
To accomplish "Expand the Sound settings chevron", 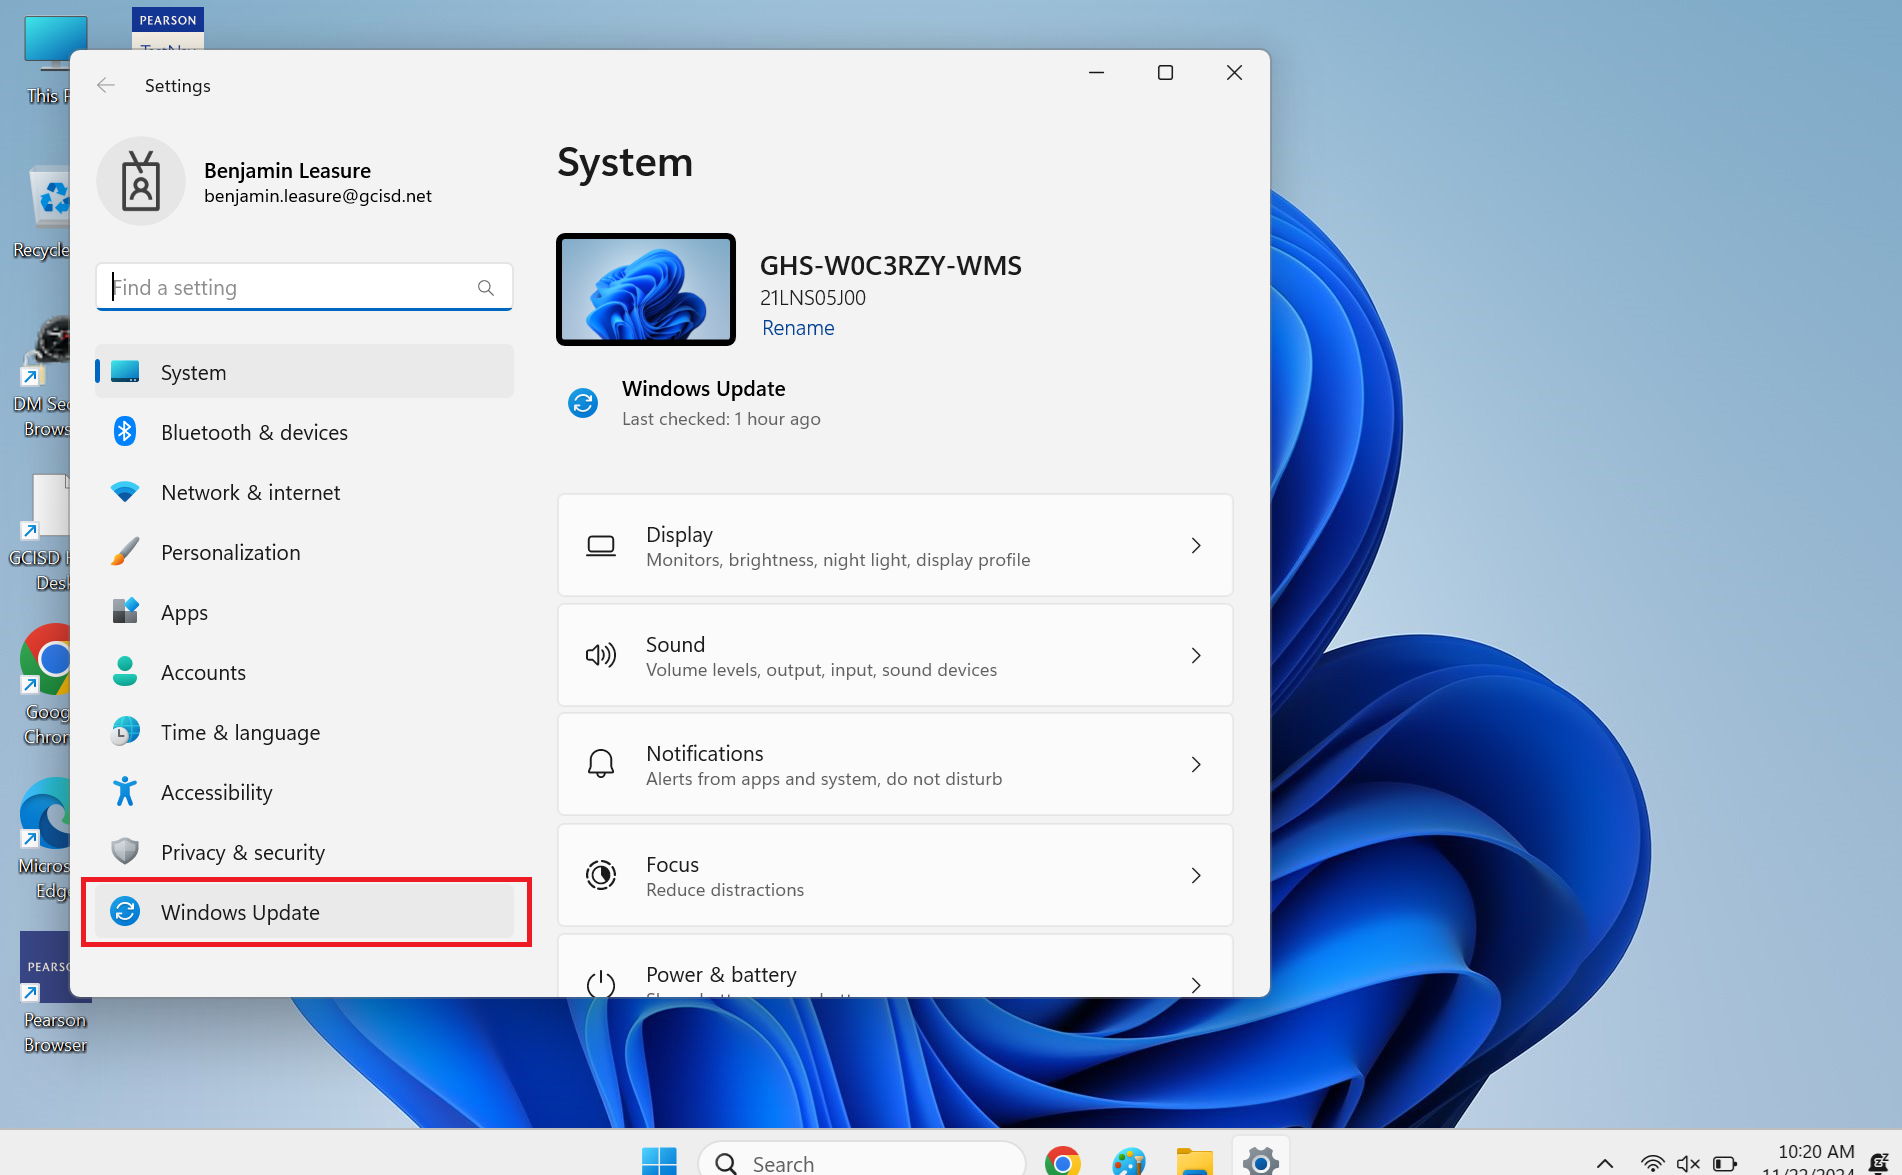I will 1196,656.
